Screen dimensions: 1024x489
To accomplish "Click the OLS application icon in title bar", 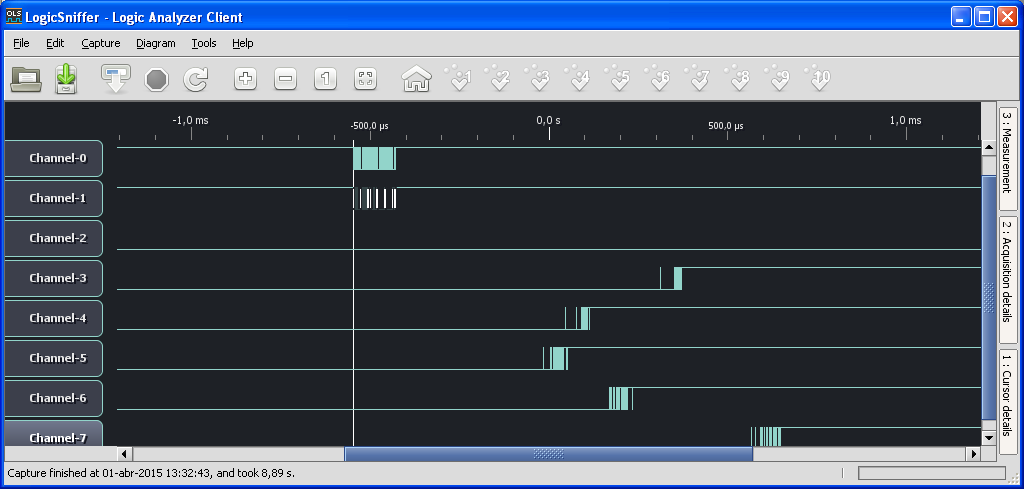I will pyautogui.click(x=13, y=16).
